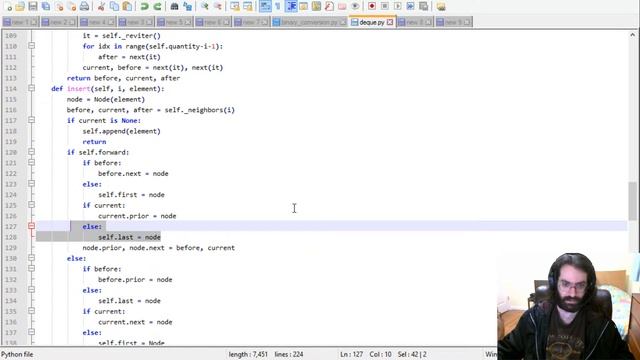The width and height of the screenshot is (640, 360).
Task: Click 'Sel : 42 | 2' status entry
Action: pos(412,354)
